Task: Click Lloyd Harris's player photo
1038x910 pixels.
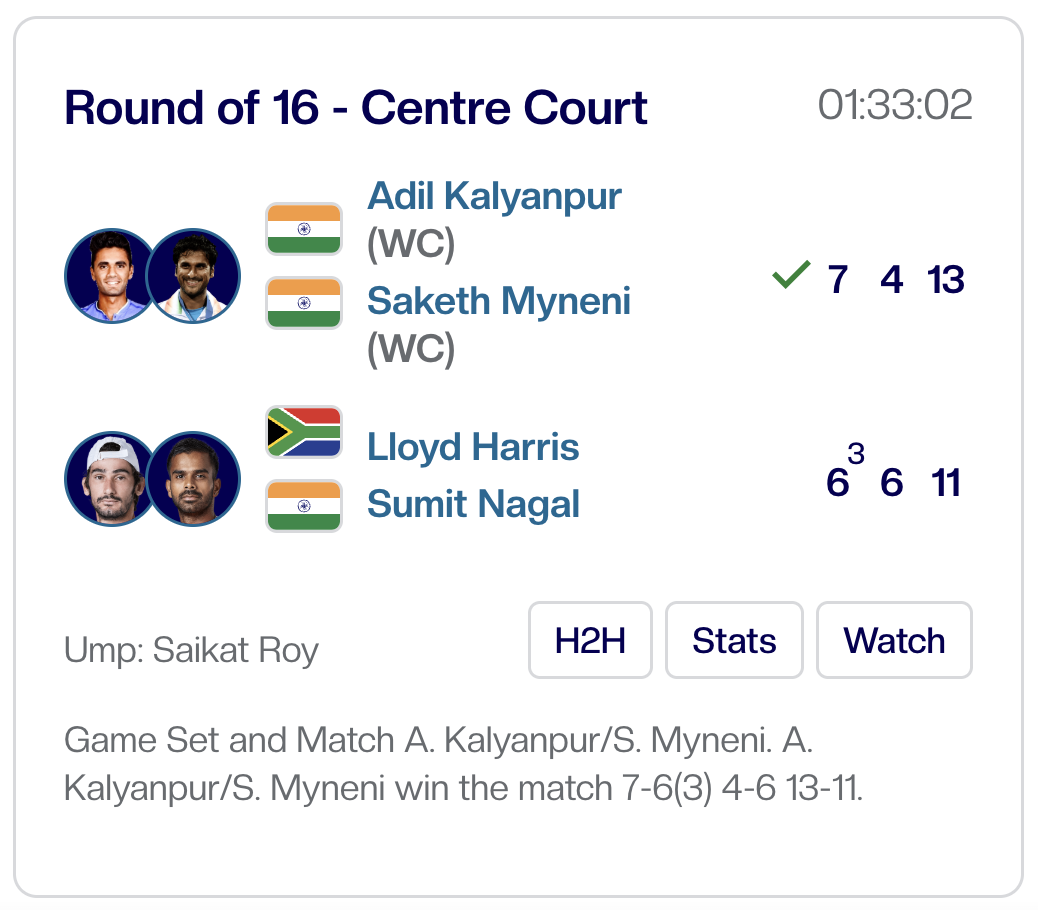Action: (108, 479)
